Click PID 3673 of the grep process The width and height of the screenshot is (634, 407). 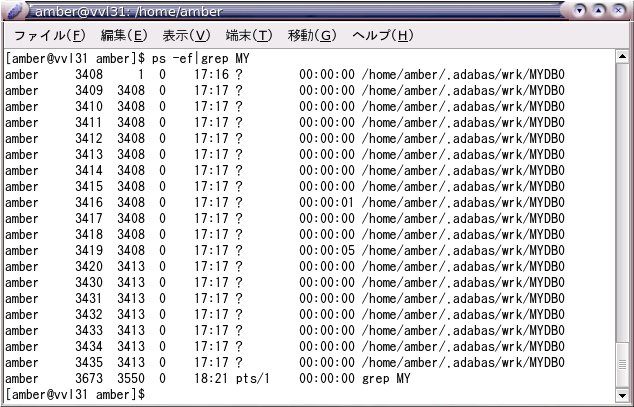click(x=89, y=379)
